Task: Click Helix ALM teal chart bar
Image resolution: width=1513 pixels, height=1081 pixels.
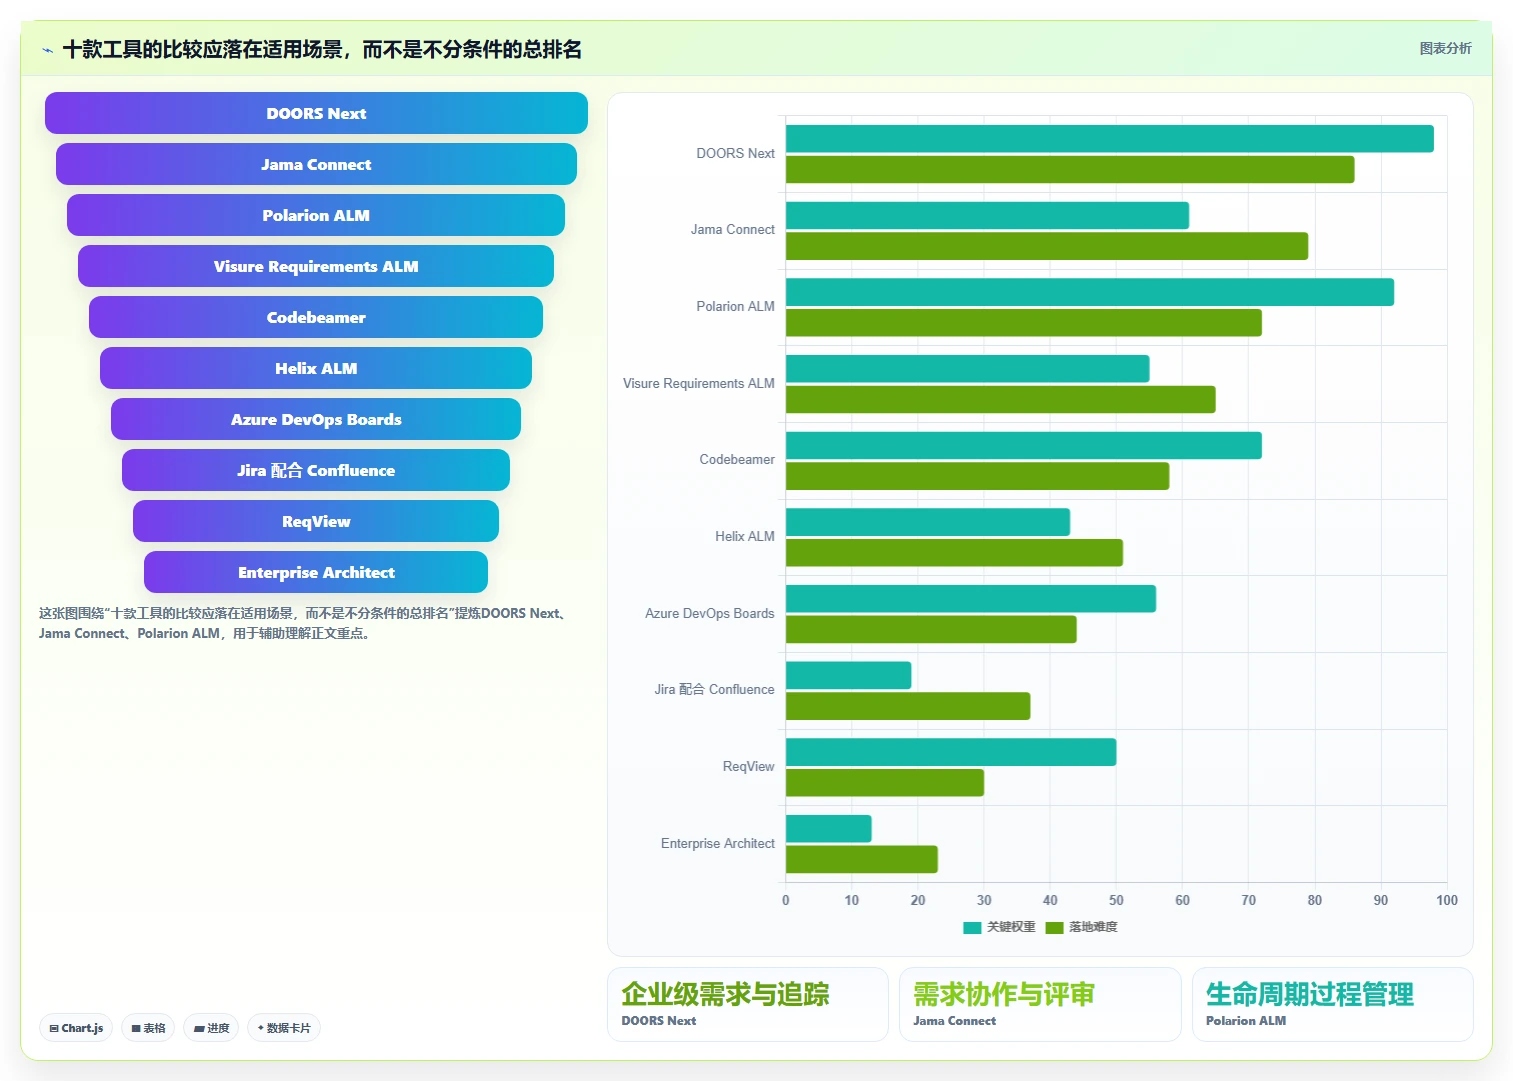Action: pyautogui.click(x=928, y=522)
